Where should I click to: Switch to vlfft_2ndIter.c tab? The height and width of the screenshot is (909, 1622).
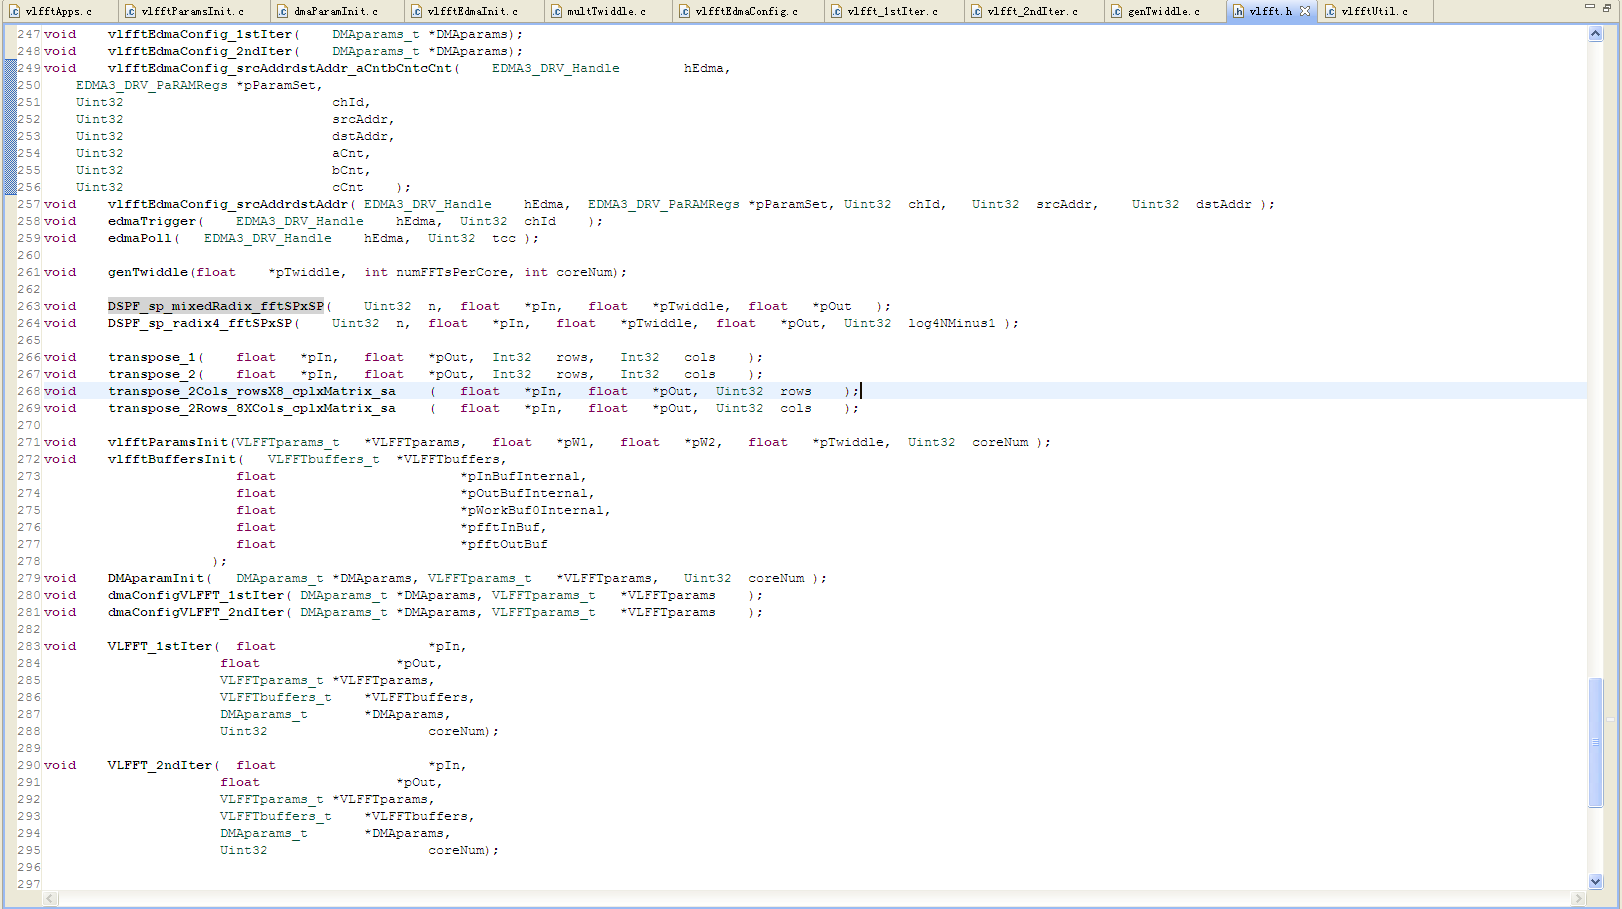(1032, 11)
